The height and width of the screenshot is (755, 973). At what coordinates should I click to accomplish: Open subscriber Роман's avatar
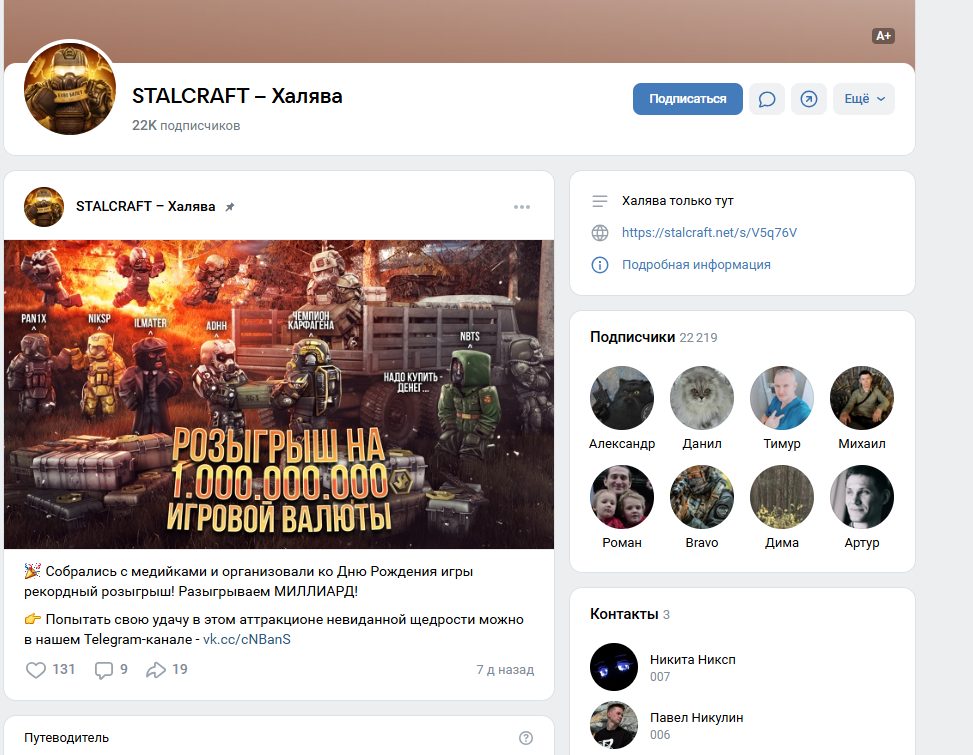pyautogui.click(x=622, y=497)
